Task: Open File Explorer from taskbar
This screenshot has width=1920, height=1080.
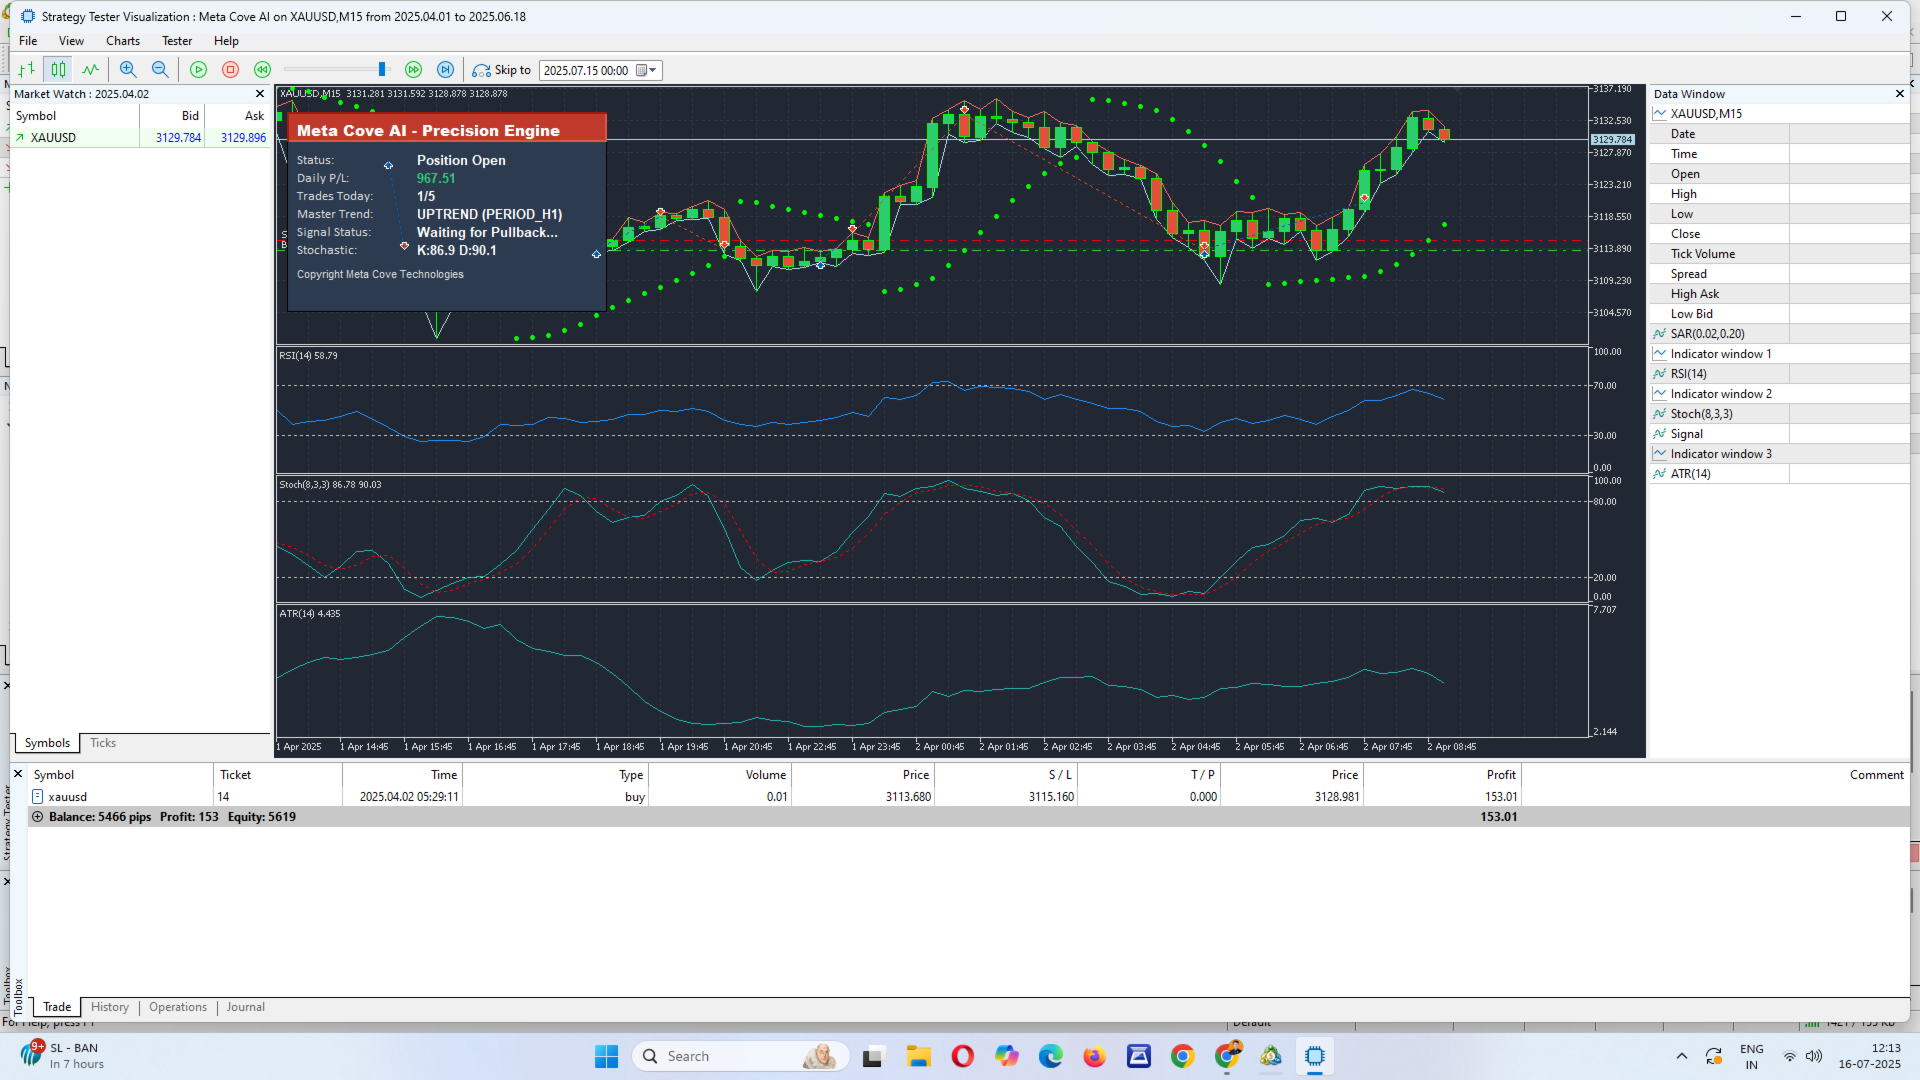Action: 918,1056
